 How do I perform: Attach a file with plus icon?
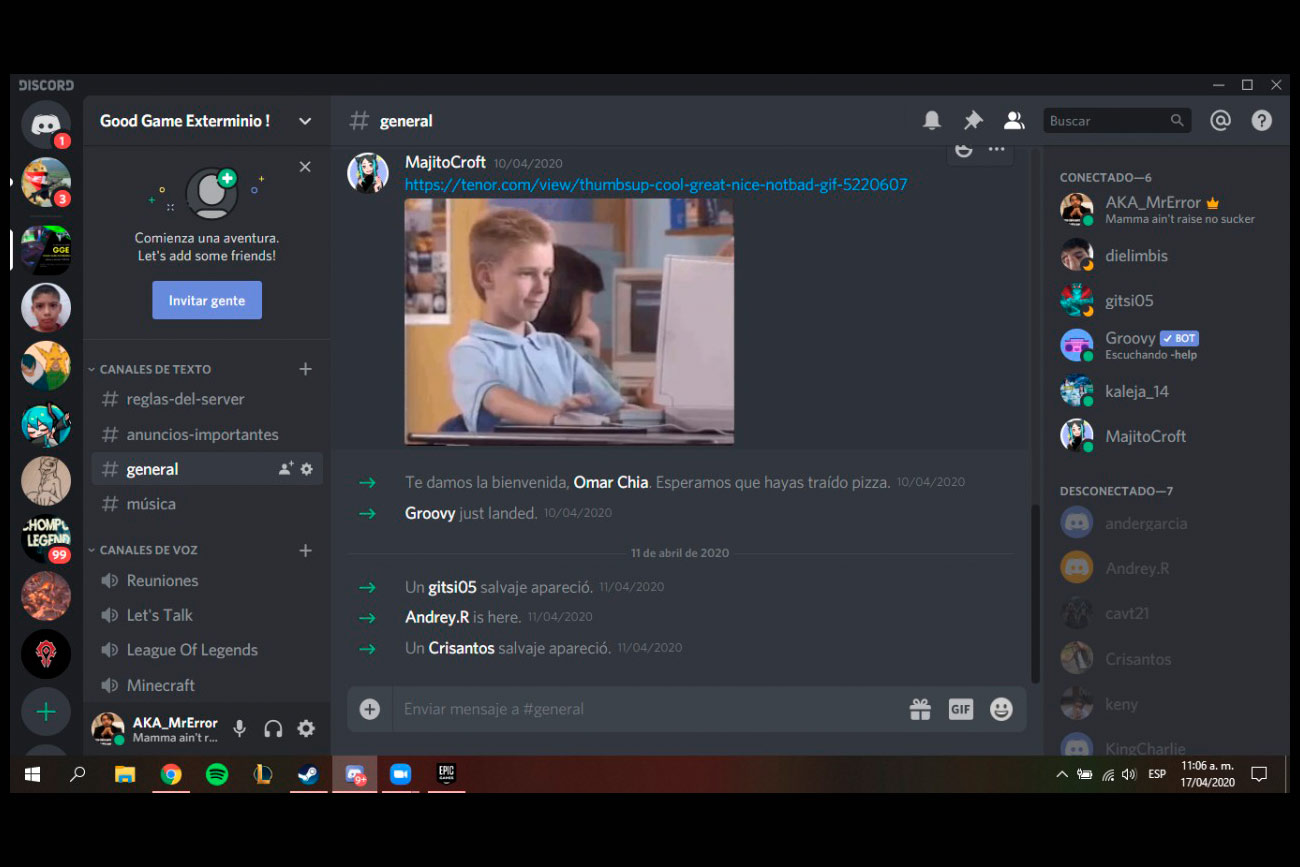point(370,709)
